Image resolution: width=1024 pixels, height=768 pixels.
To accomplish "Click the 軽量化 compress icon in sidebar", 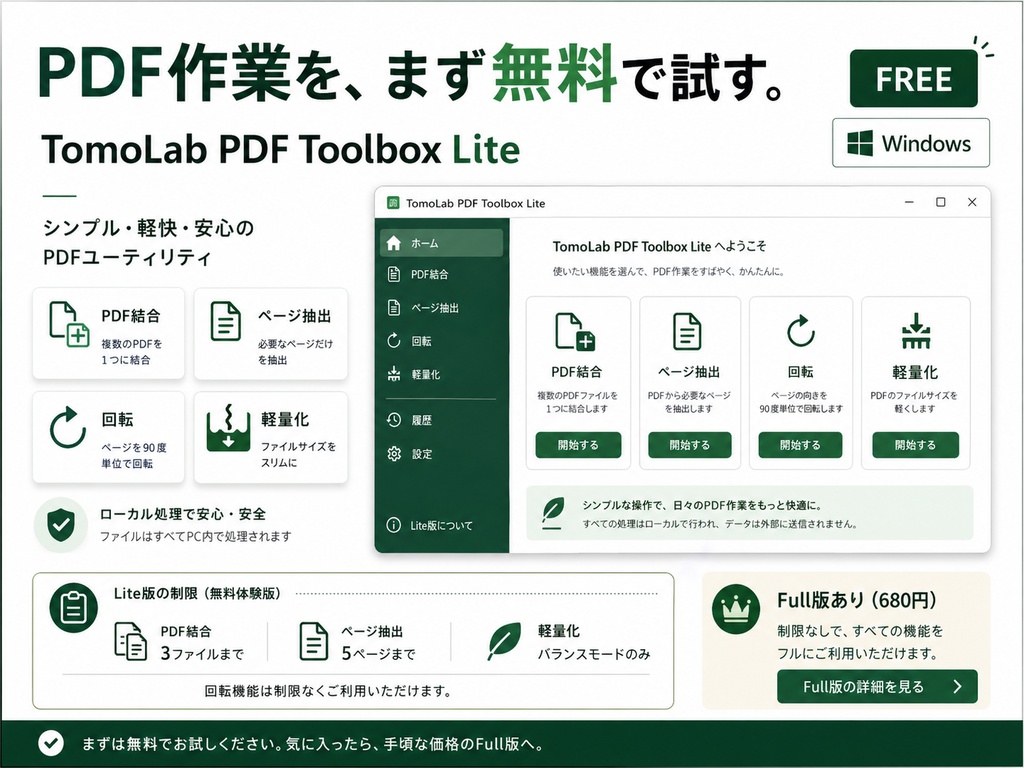I will (x=393, y=374).
